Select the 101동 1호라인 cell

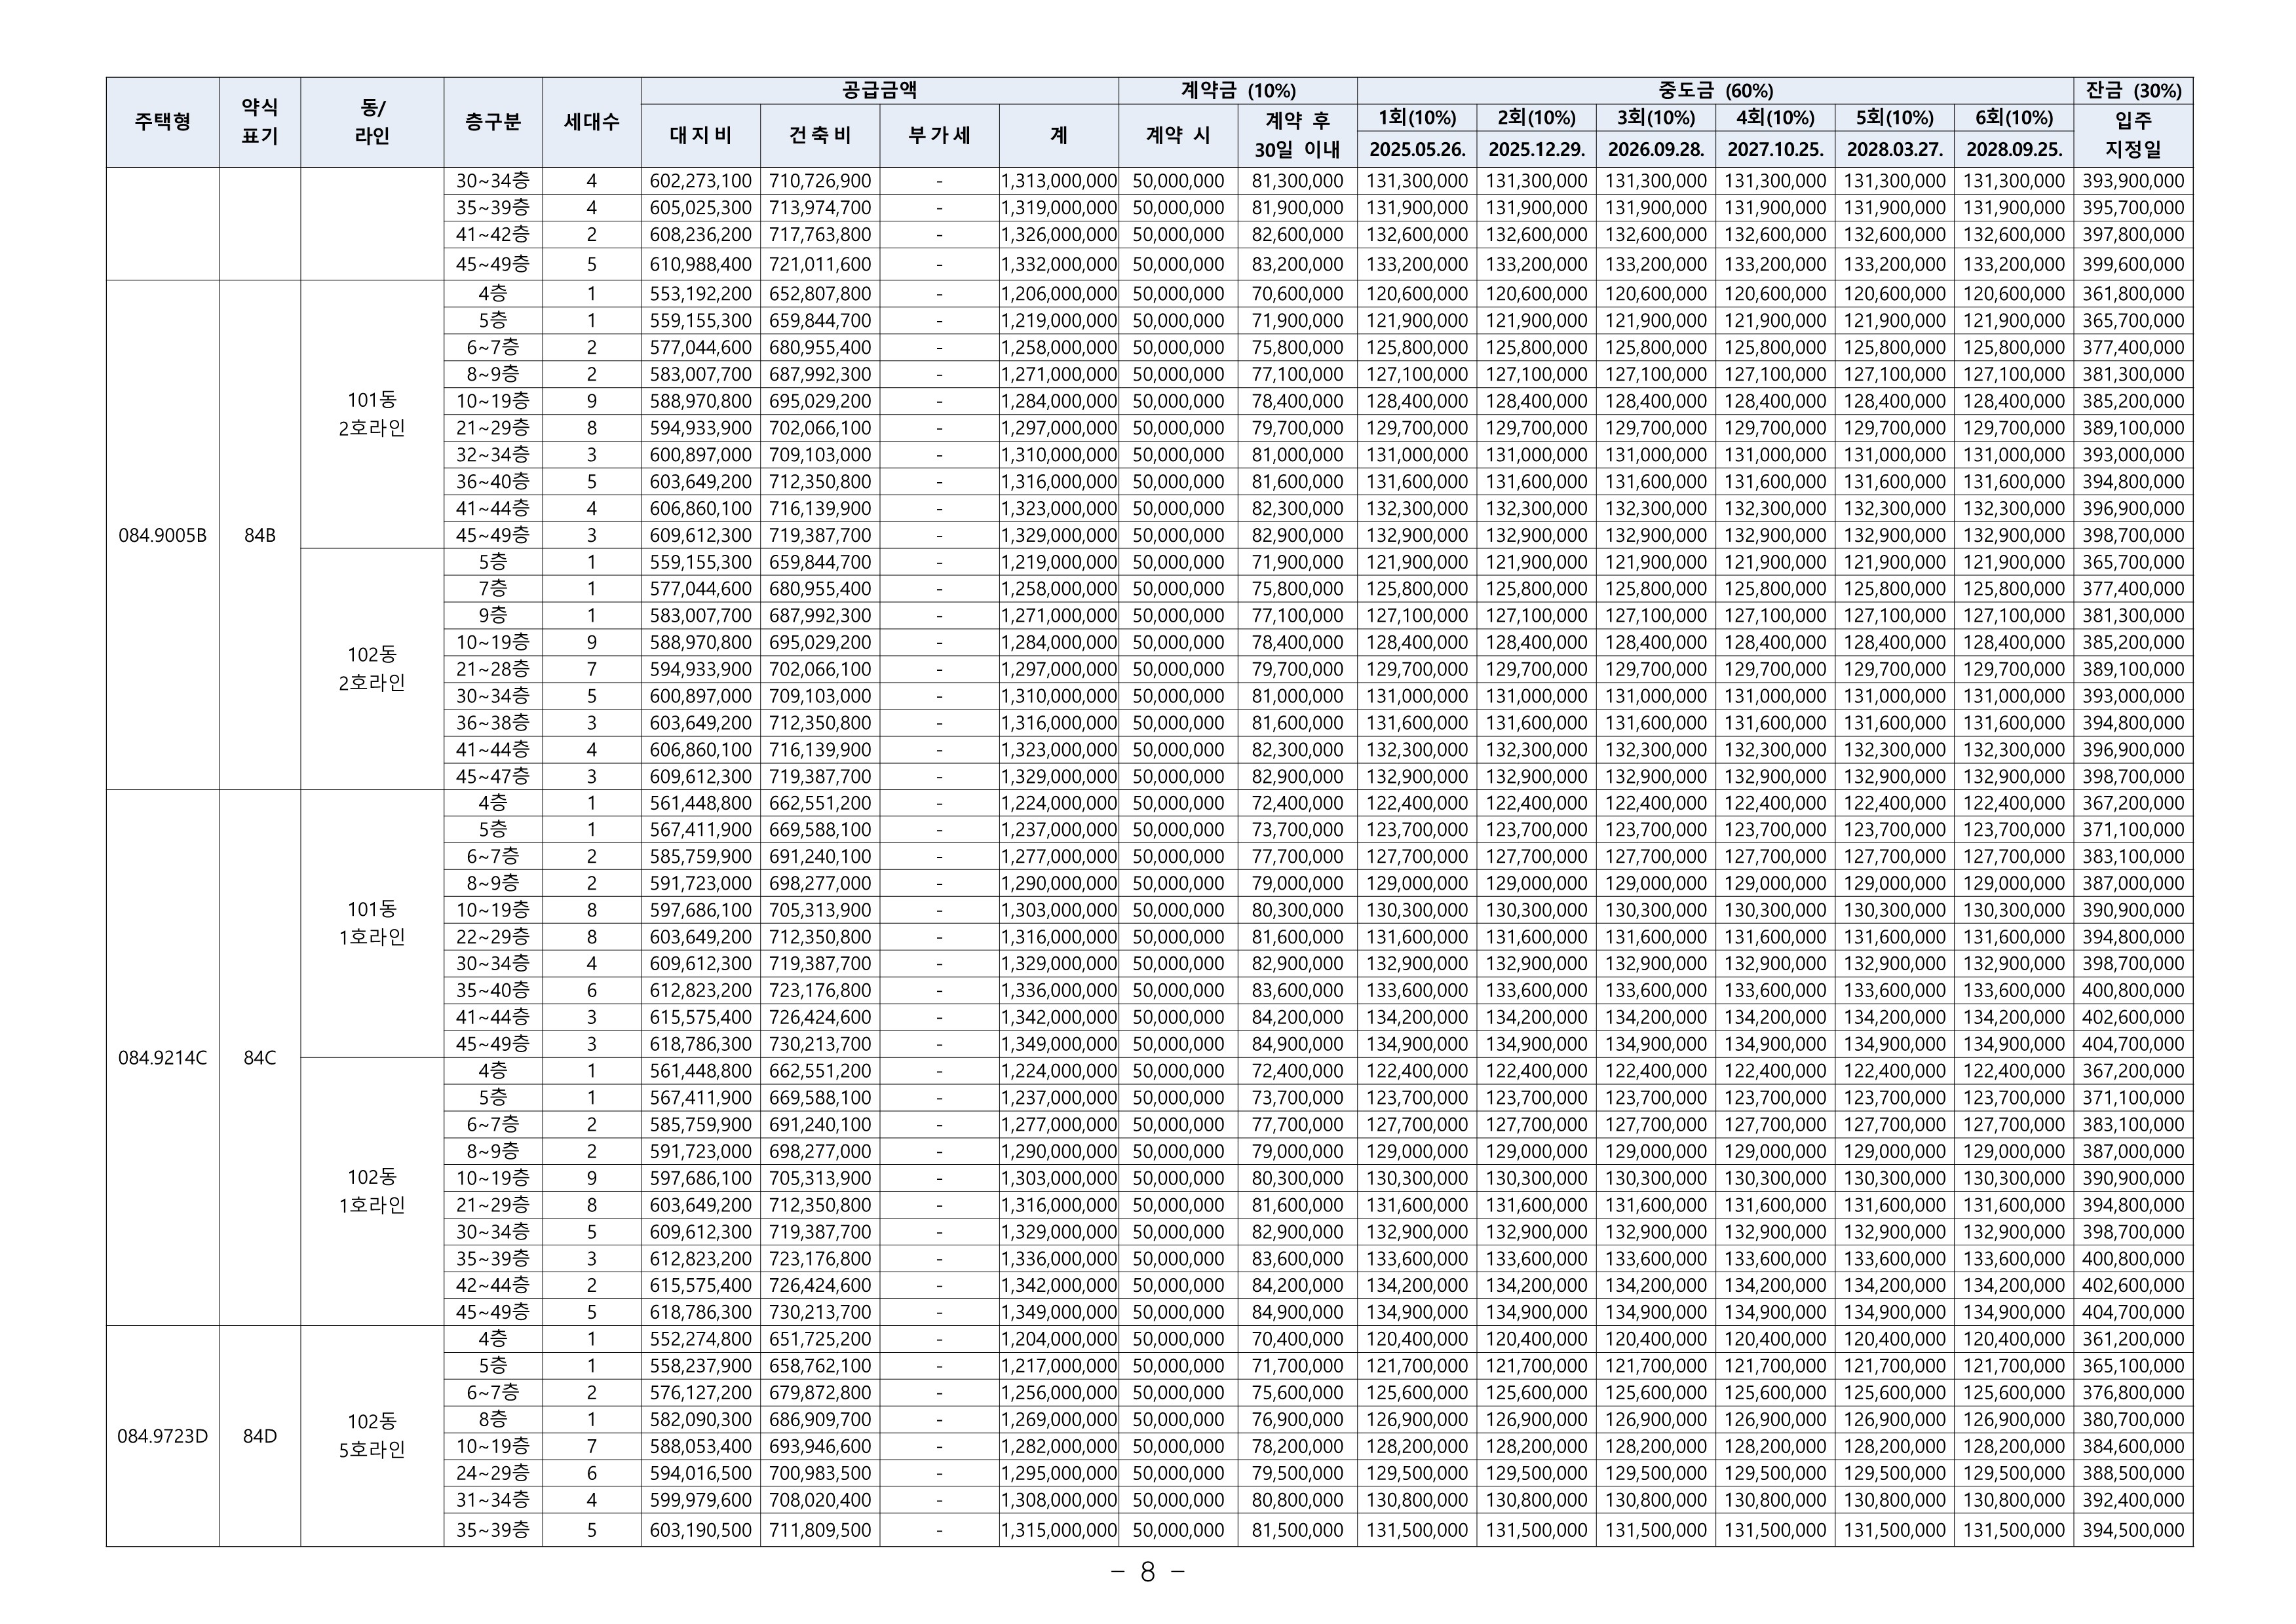[x=372, y=923]
